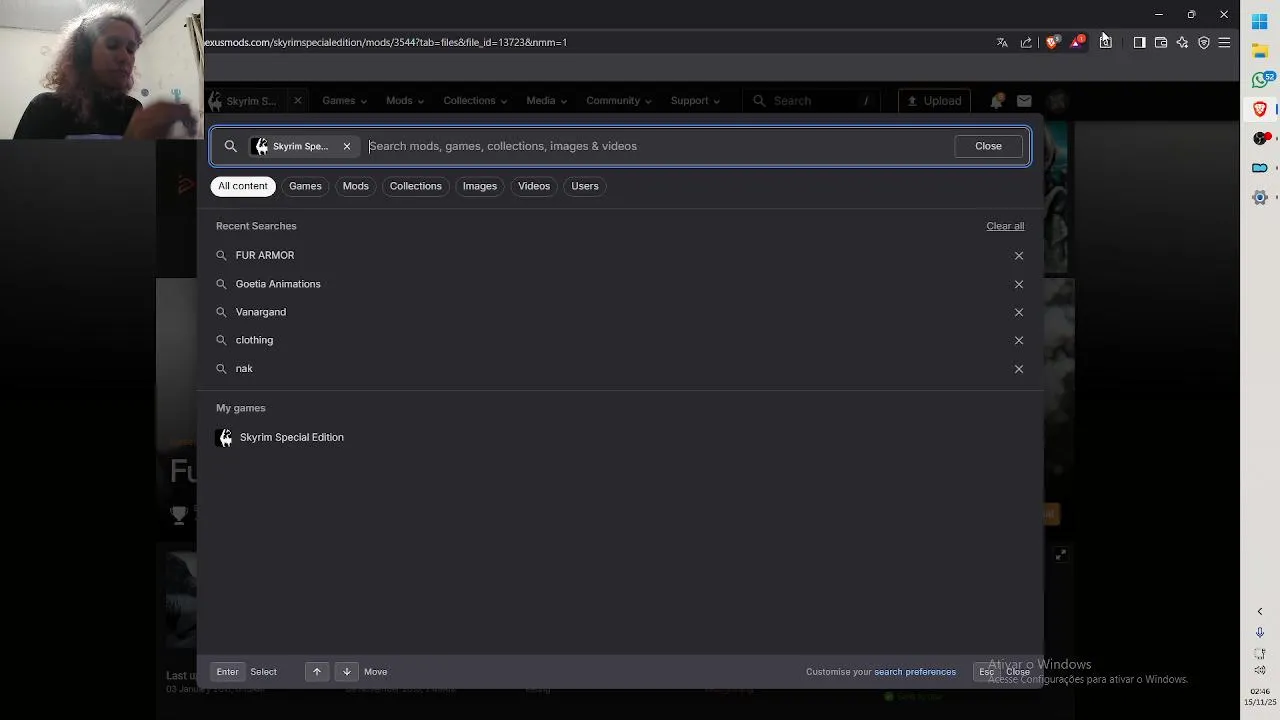Open the Community dropdown in Nexus header
1280x720 pixels.
pos(619,101)
